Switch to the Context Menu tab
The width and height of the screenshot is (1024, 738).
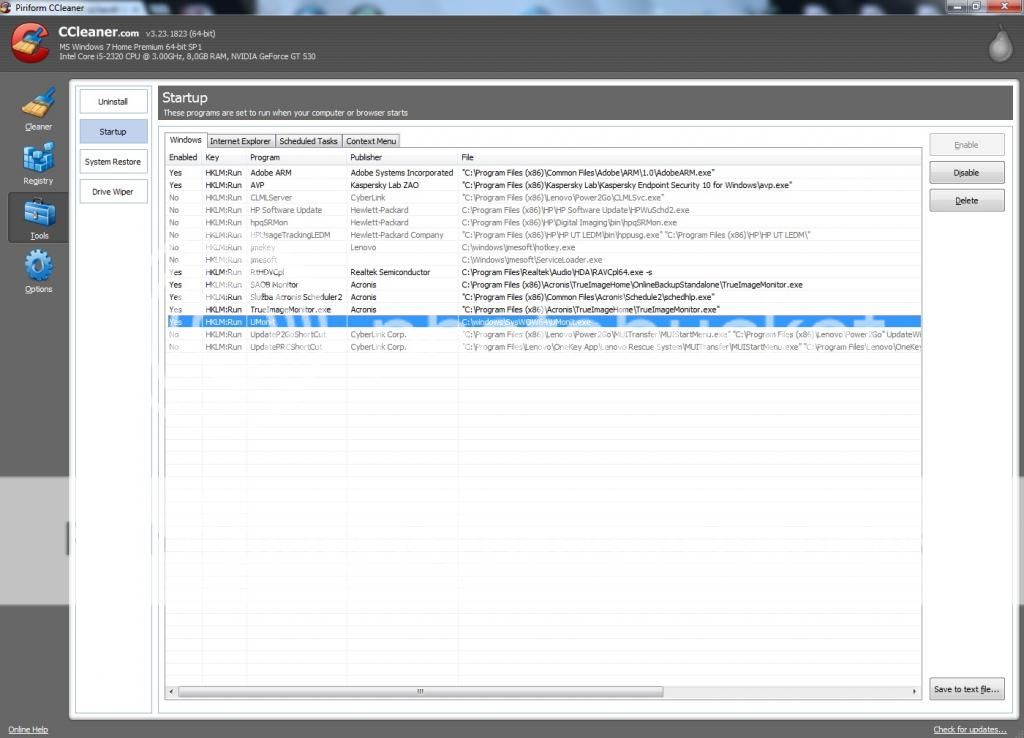[x=371, y=141]
